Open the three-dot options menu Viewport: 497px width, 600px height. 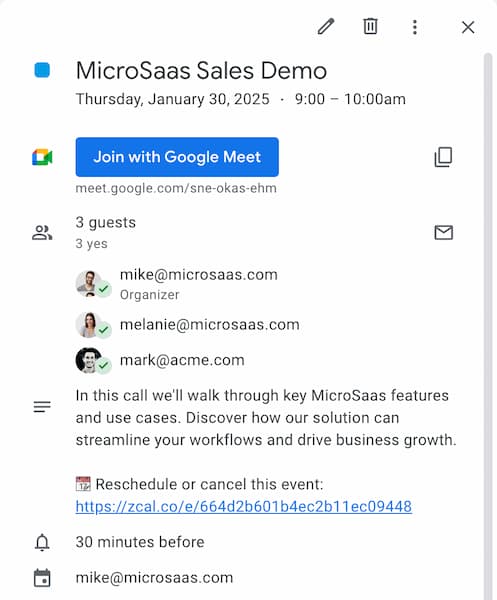(x=414, y=27)
